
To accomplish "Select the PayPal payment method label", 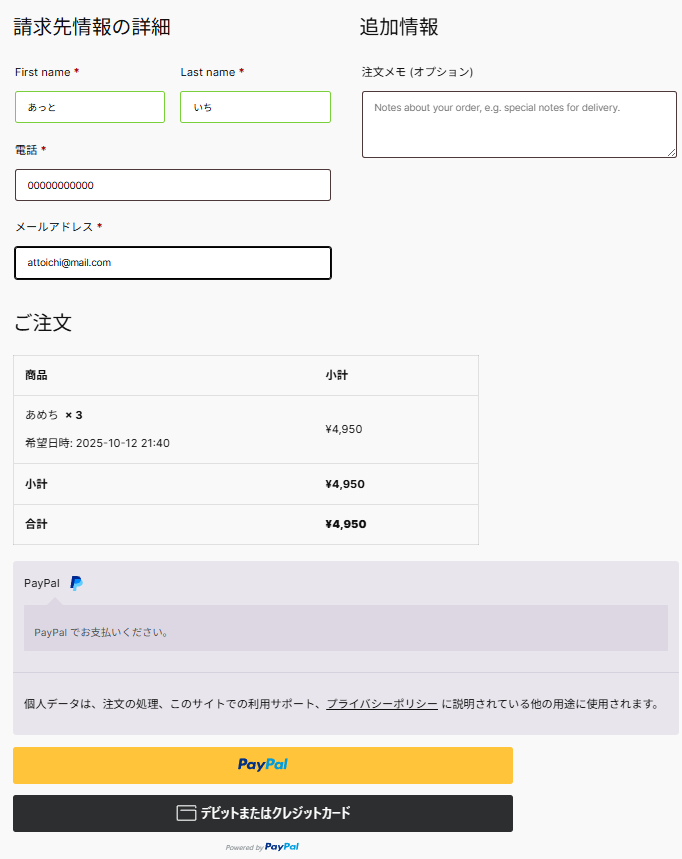I will click(x=42, y=583).
